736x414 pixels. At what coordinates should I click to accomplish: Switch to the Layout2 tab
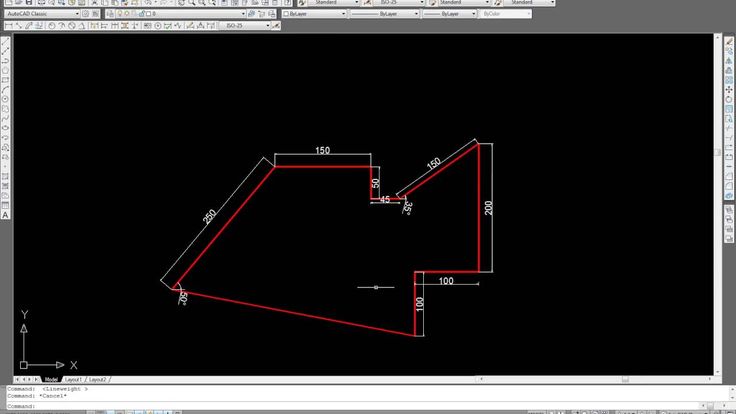pyautogui.click(x=98, y=379)
